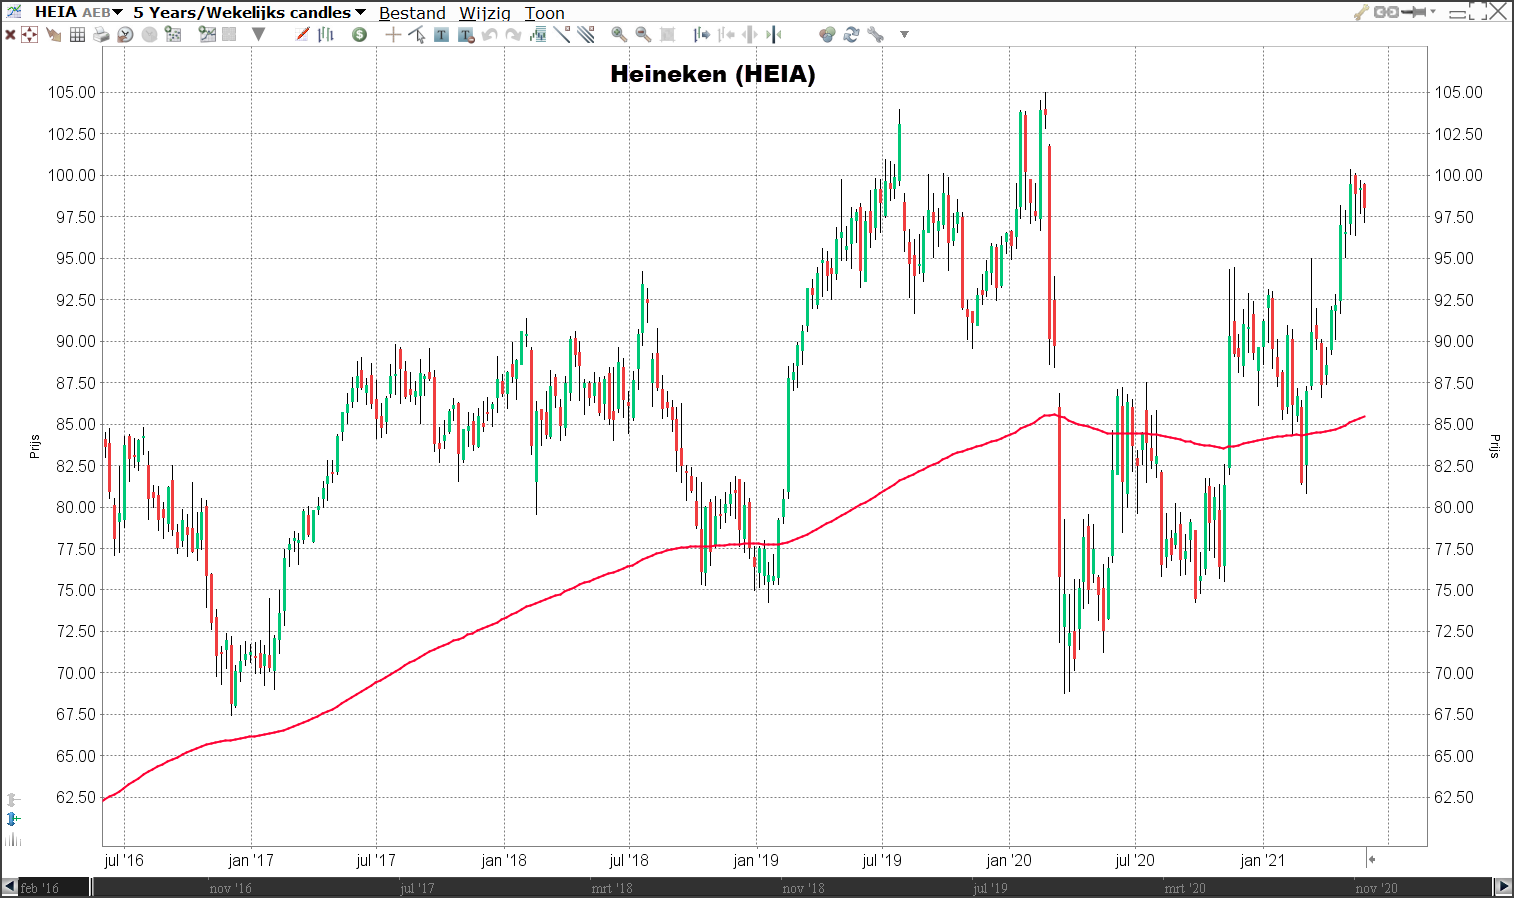Open the Bestand menu
This screenshot has width=1514, height=898.
pyautogui.click(x=412, y=13)
